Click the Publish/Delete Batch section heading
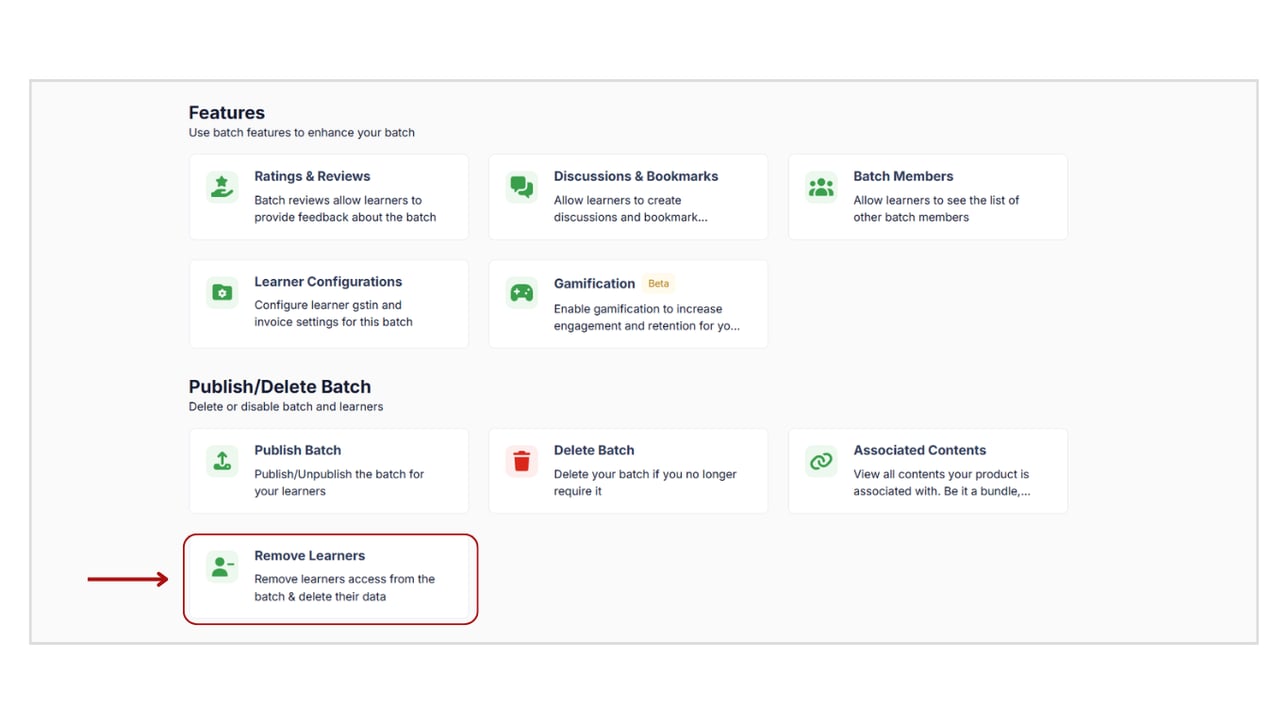1288x724 pixels. coord(280,387)
